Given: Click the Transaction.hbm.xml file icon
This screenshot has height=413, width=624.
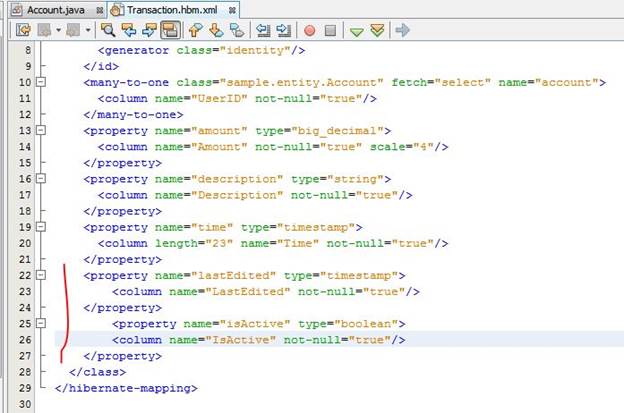Looking at the screenshot, I should 117,10.
